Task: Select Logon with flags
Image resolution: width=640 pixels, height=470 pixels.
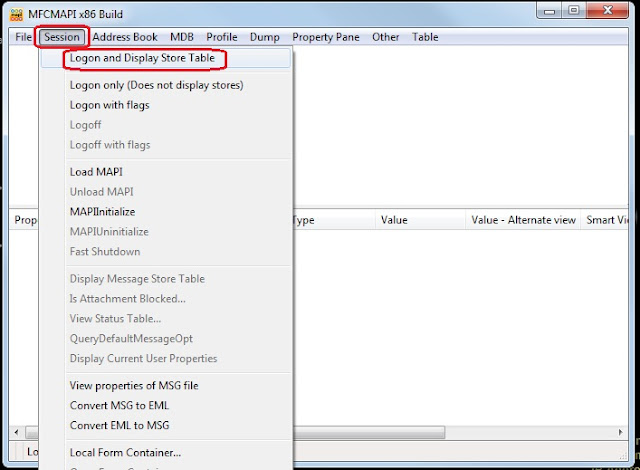Action: click(166, 105)
